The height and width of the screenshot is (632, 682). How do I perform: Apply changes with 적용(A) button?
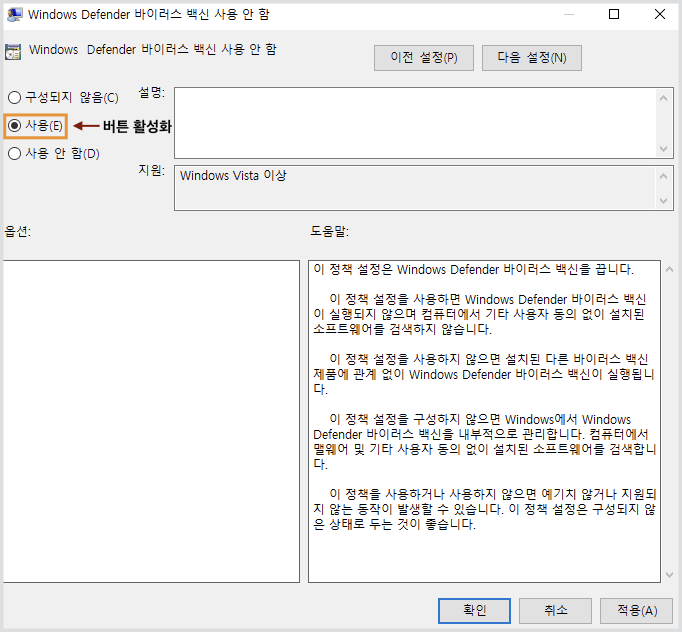pos(637,610)
